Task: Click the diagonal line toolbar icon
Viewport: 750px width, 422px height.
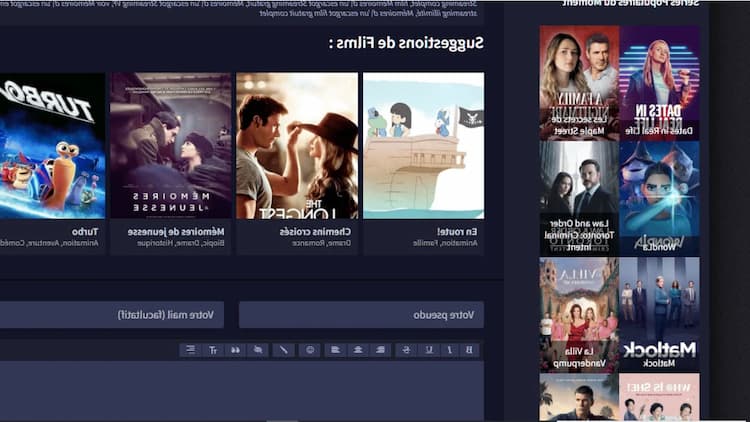Action: [284, 350]
